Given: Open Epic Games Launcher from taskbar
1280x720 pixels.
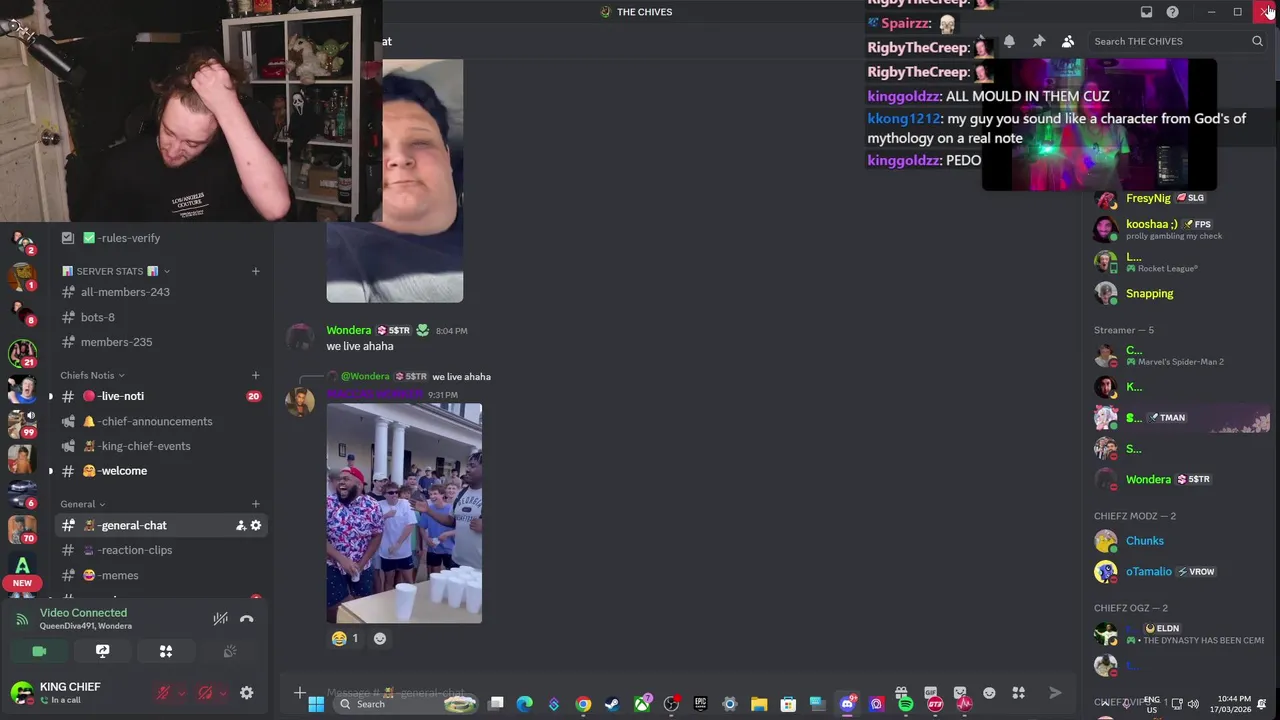Looking at the screenshot, I should tap(700, 704).
